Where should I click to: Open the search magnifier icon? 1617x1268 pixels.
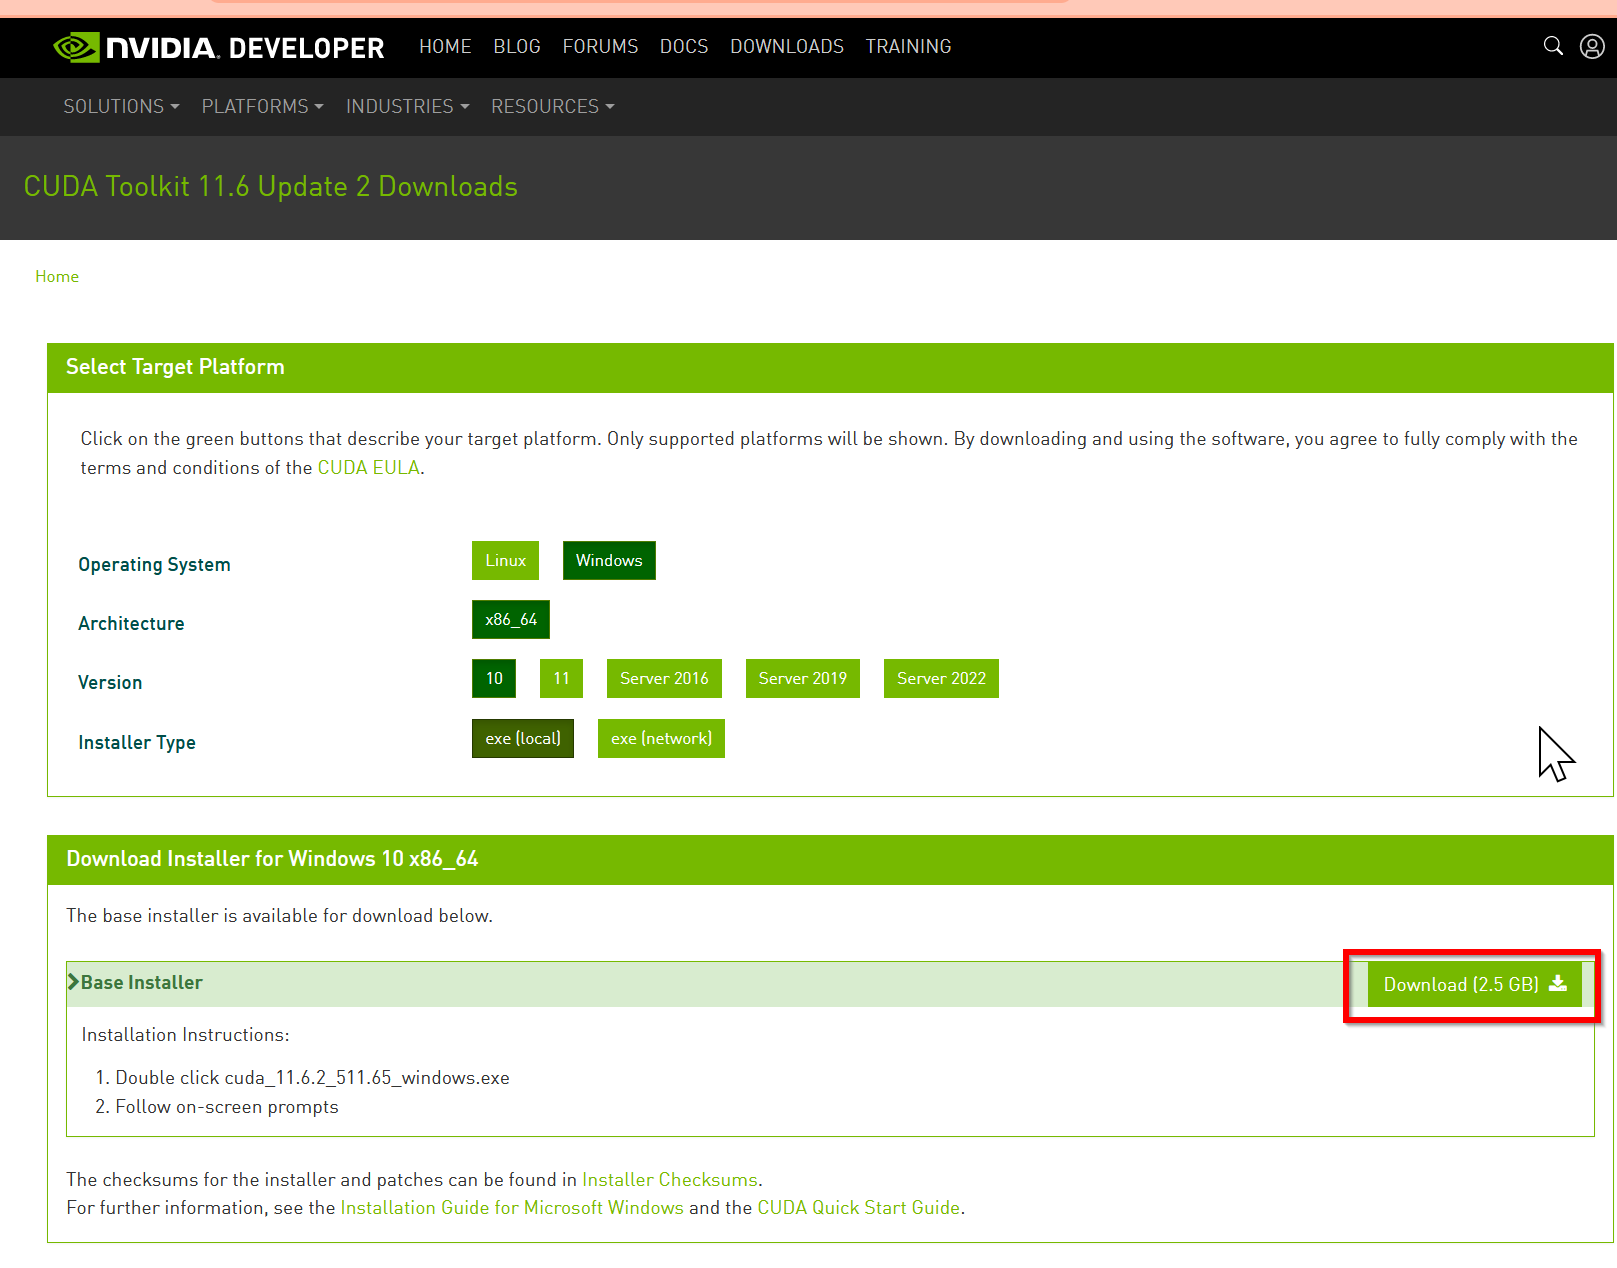coord(1553,46)
